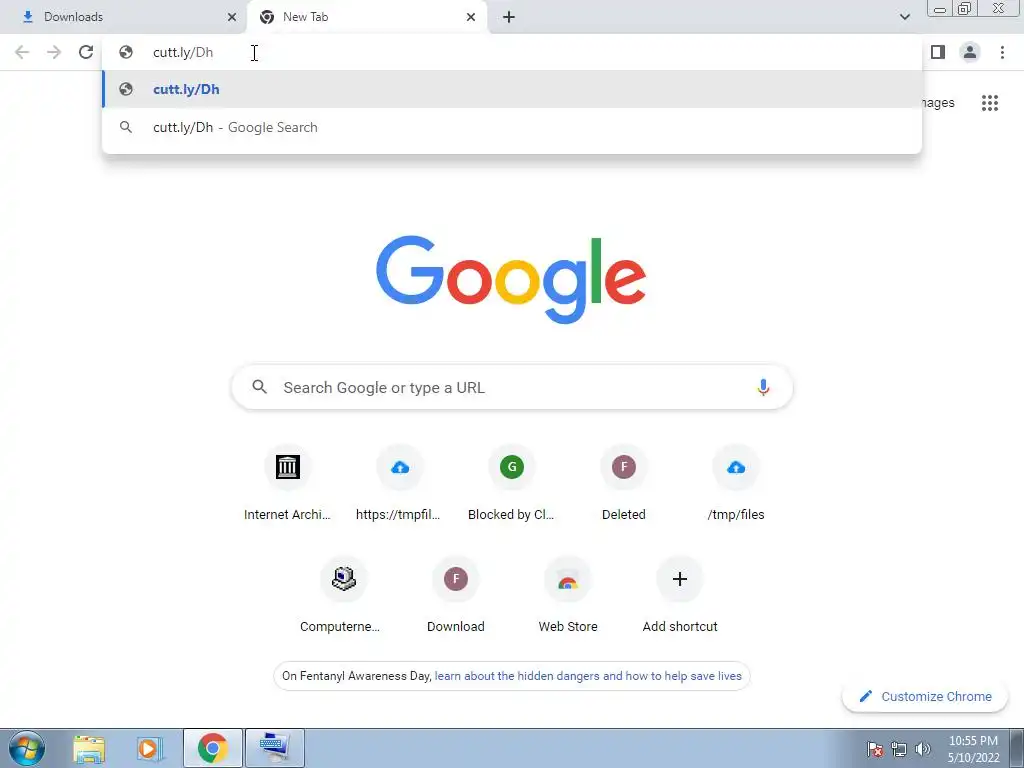Choose cutt.ly/Dh Google Search suggestion

click(x=512, y=127)
